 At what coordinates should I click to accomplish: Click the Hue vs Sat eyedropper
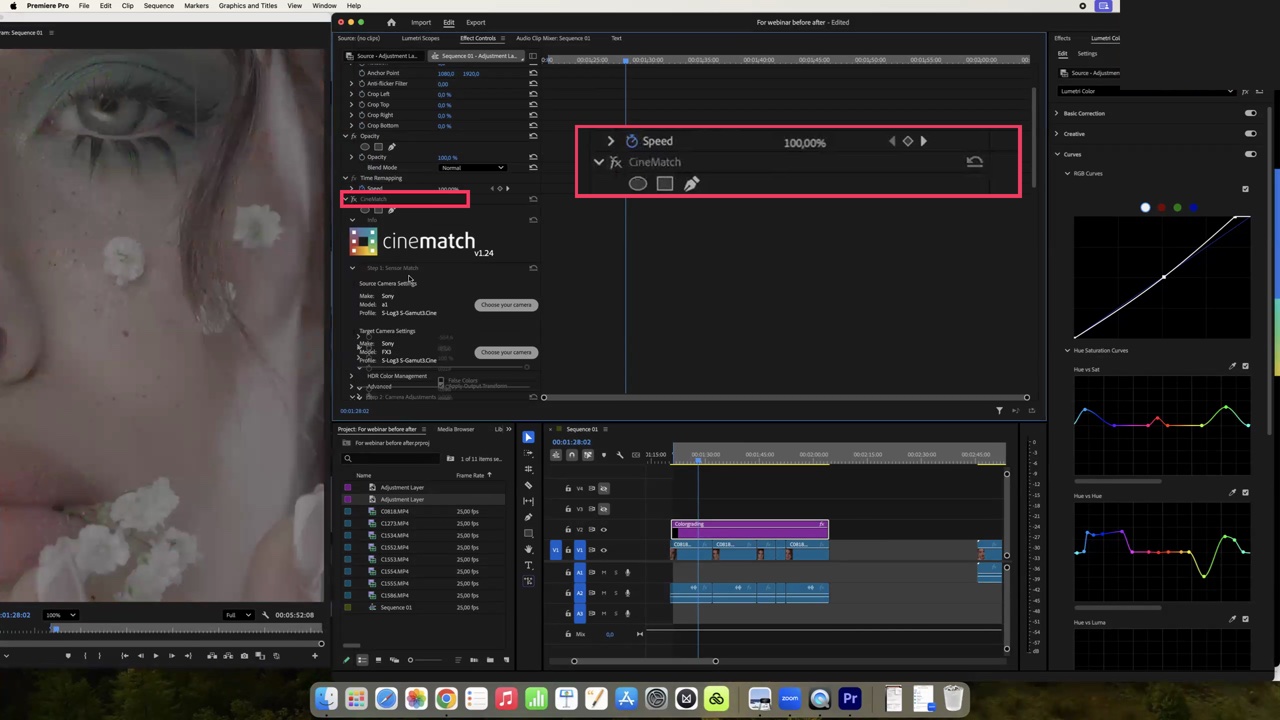point(1232,367)
